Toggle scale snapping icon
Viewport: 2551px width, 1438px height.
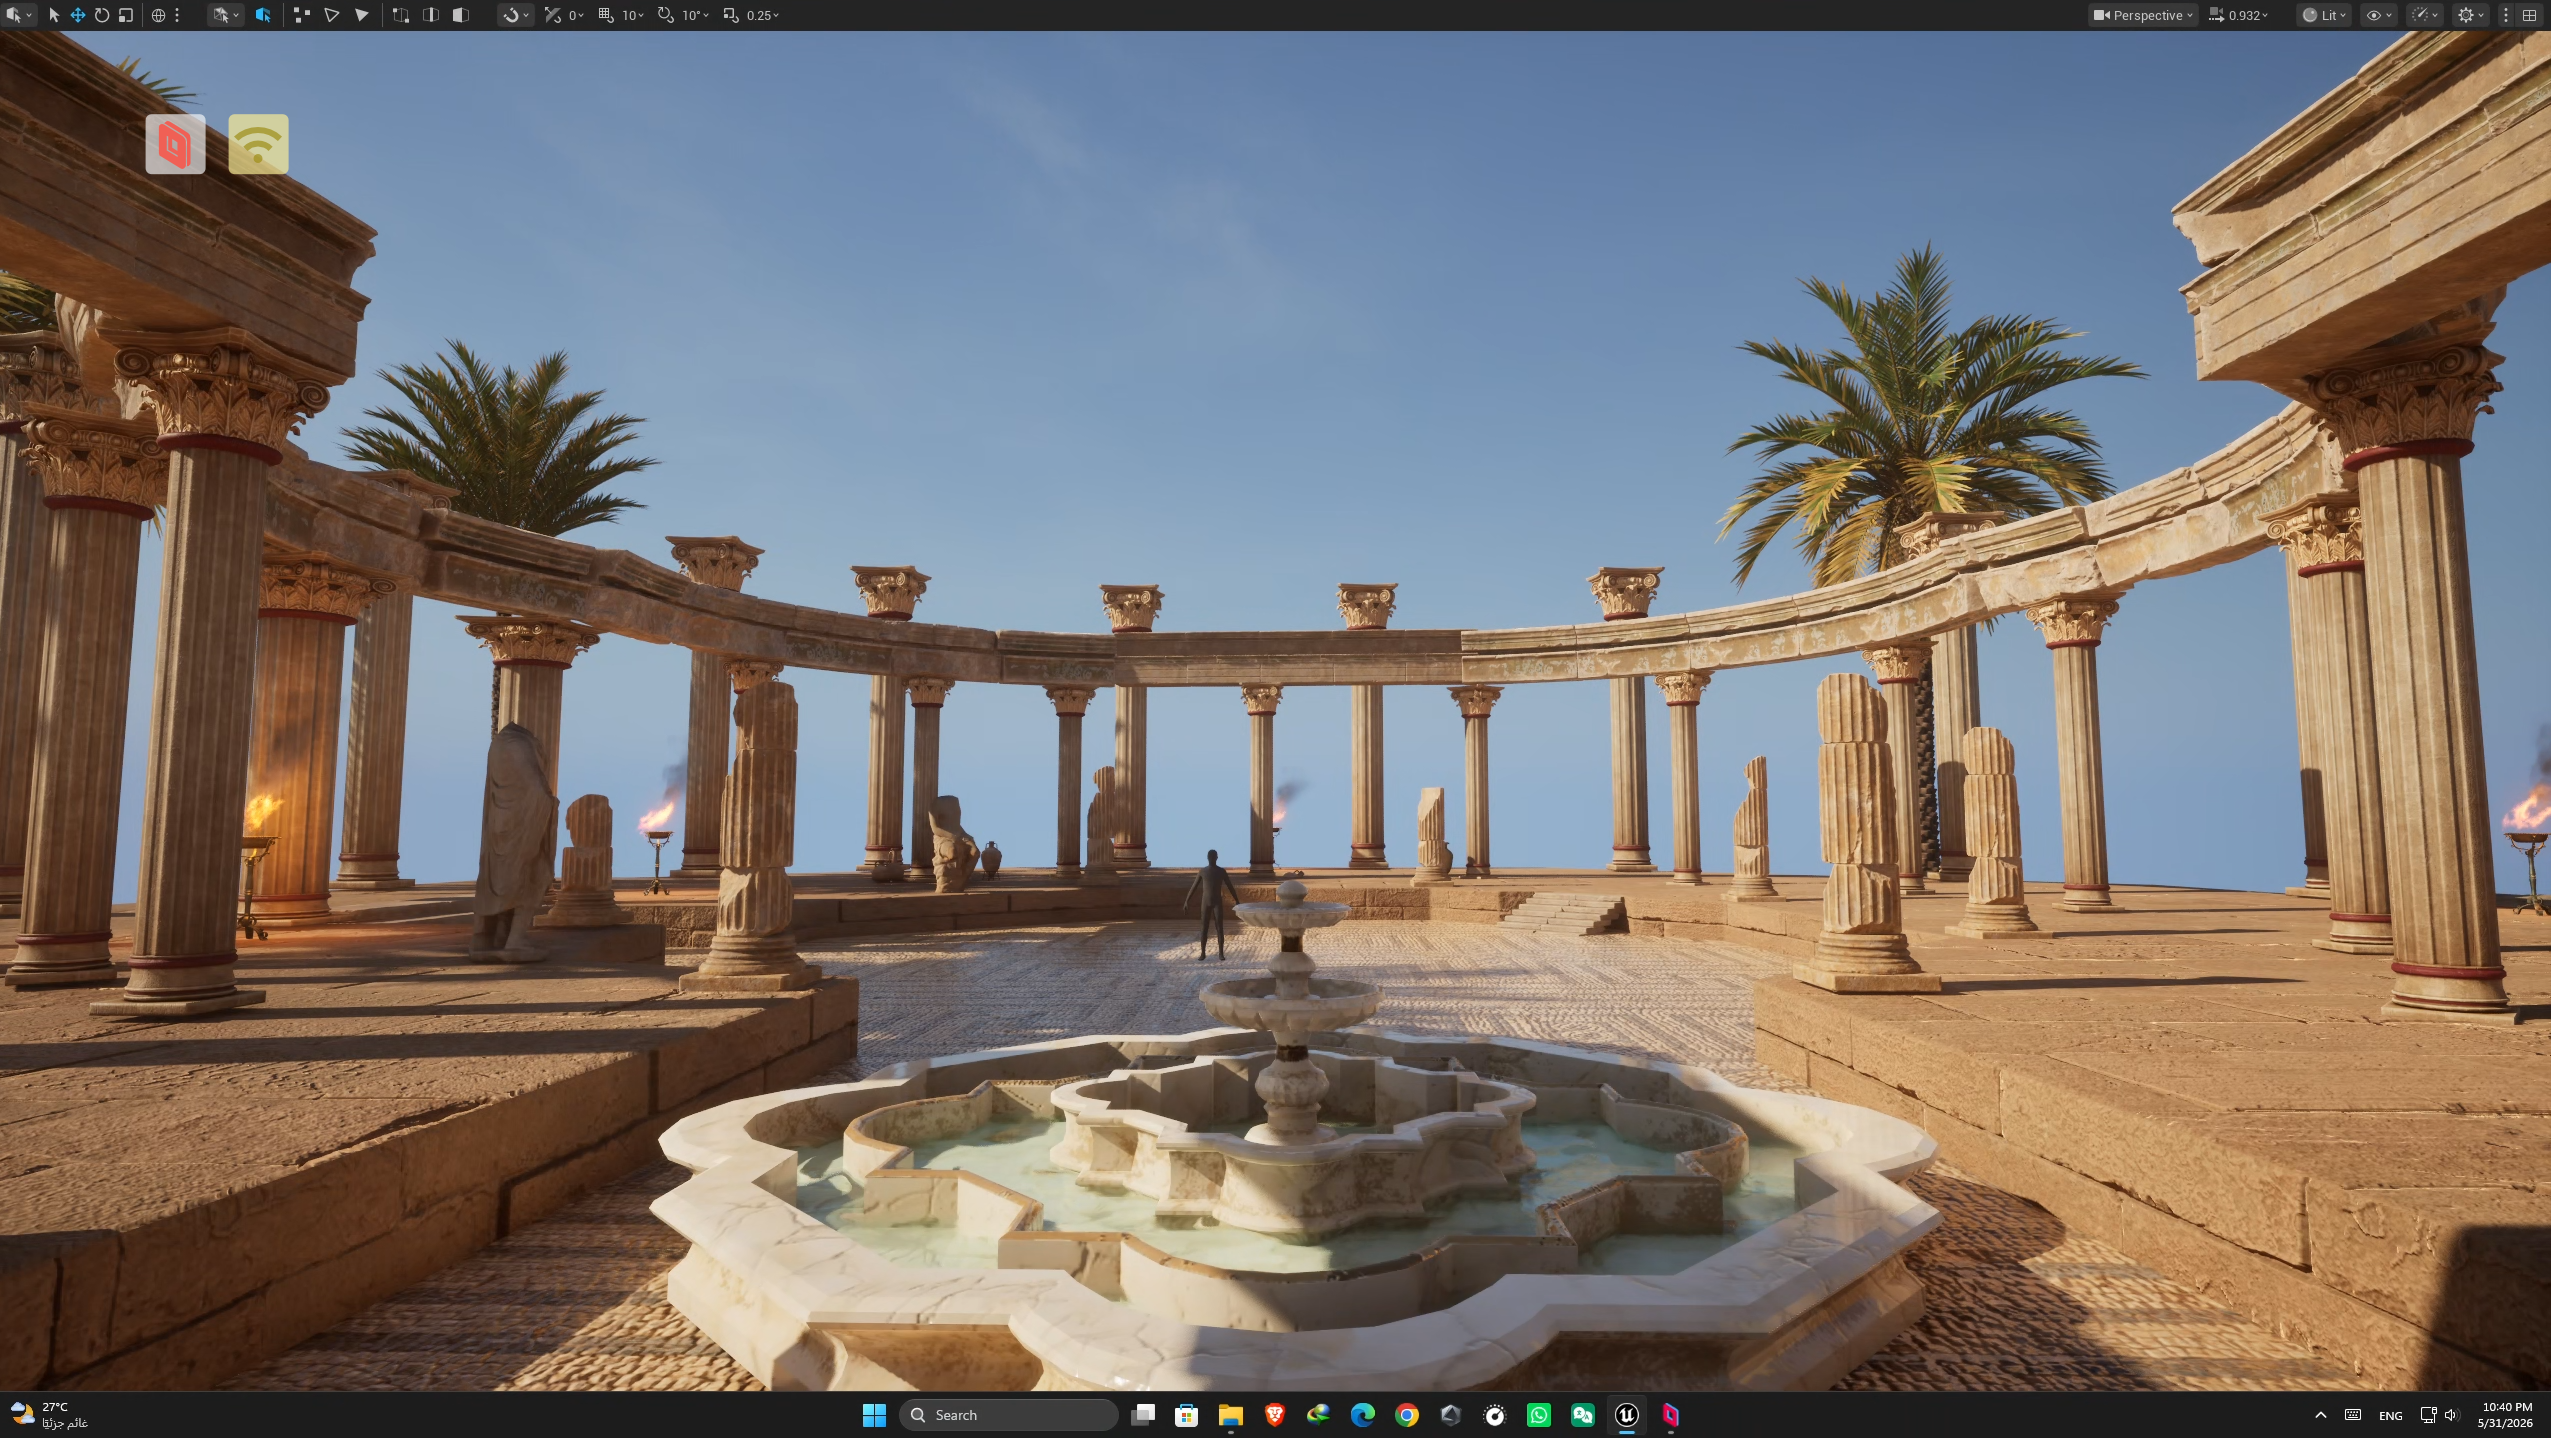tap(731, 15)
